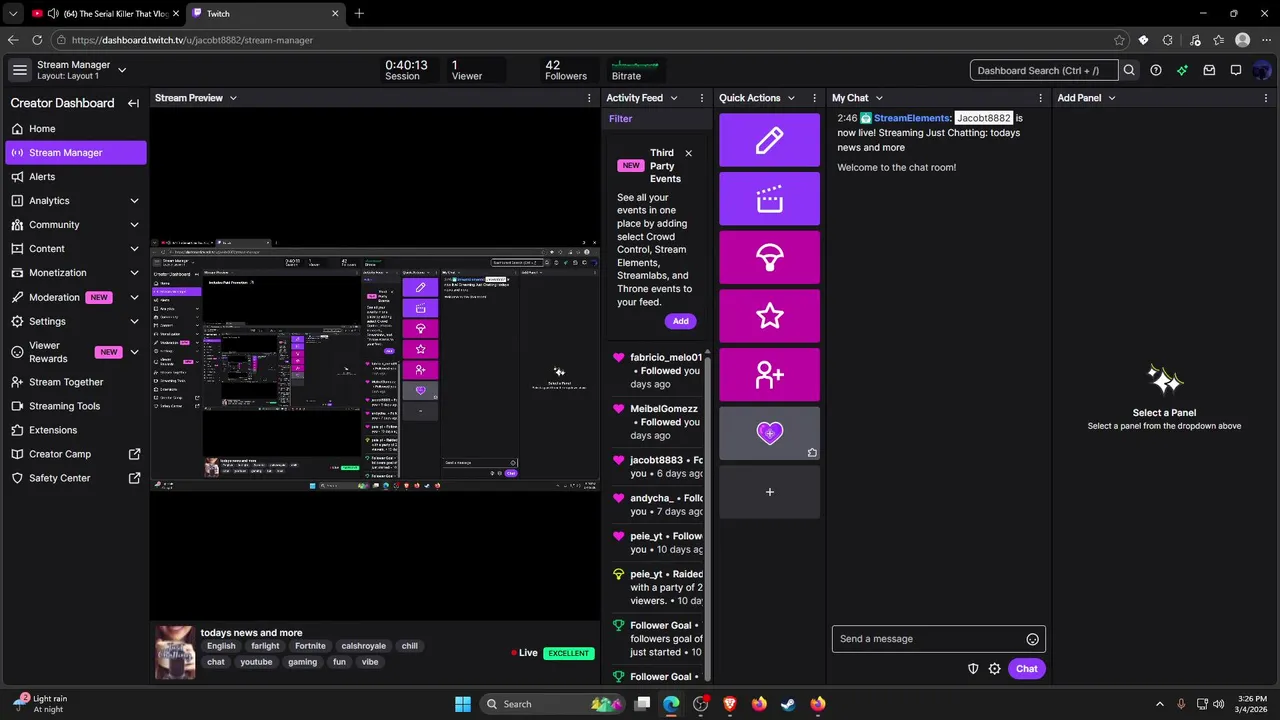The image size is (1280, 720).
Task: Click the gray heart quick action tile
Action: (769, 433)
